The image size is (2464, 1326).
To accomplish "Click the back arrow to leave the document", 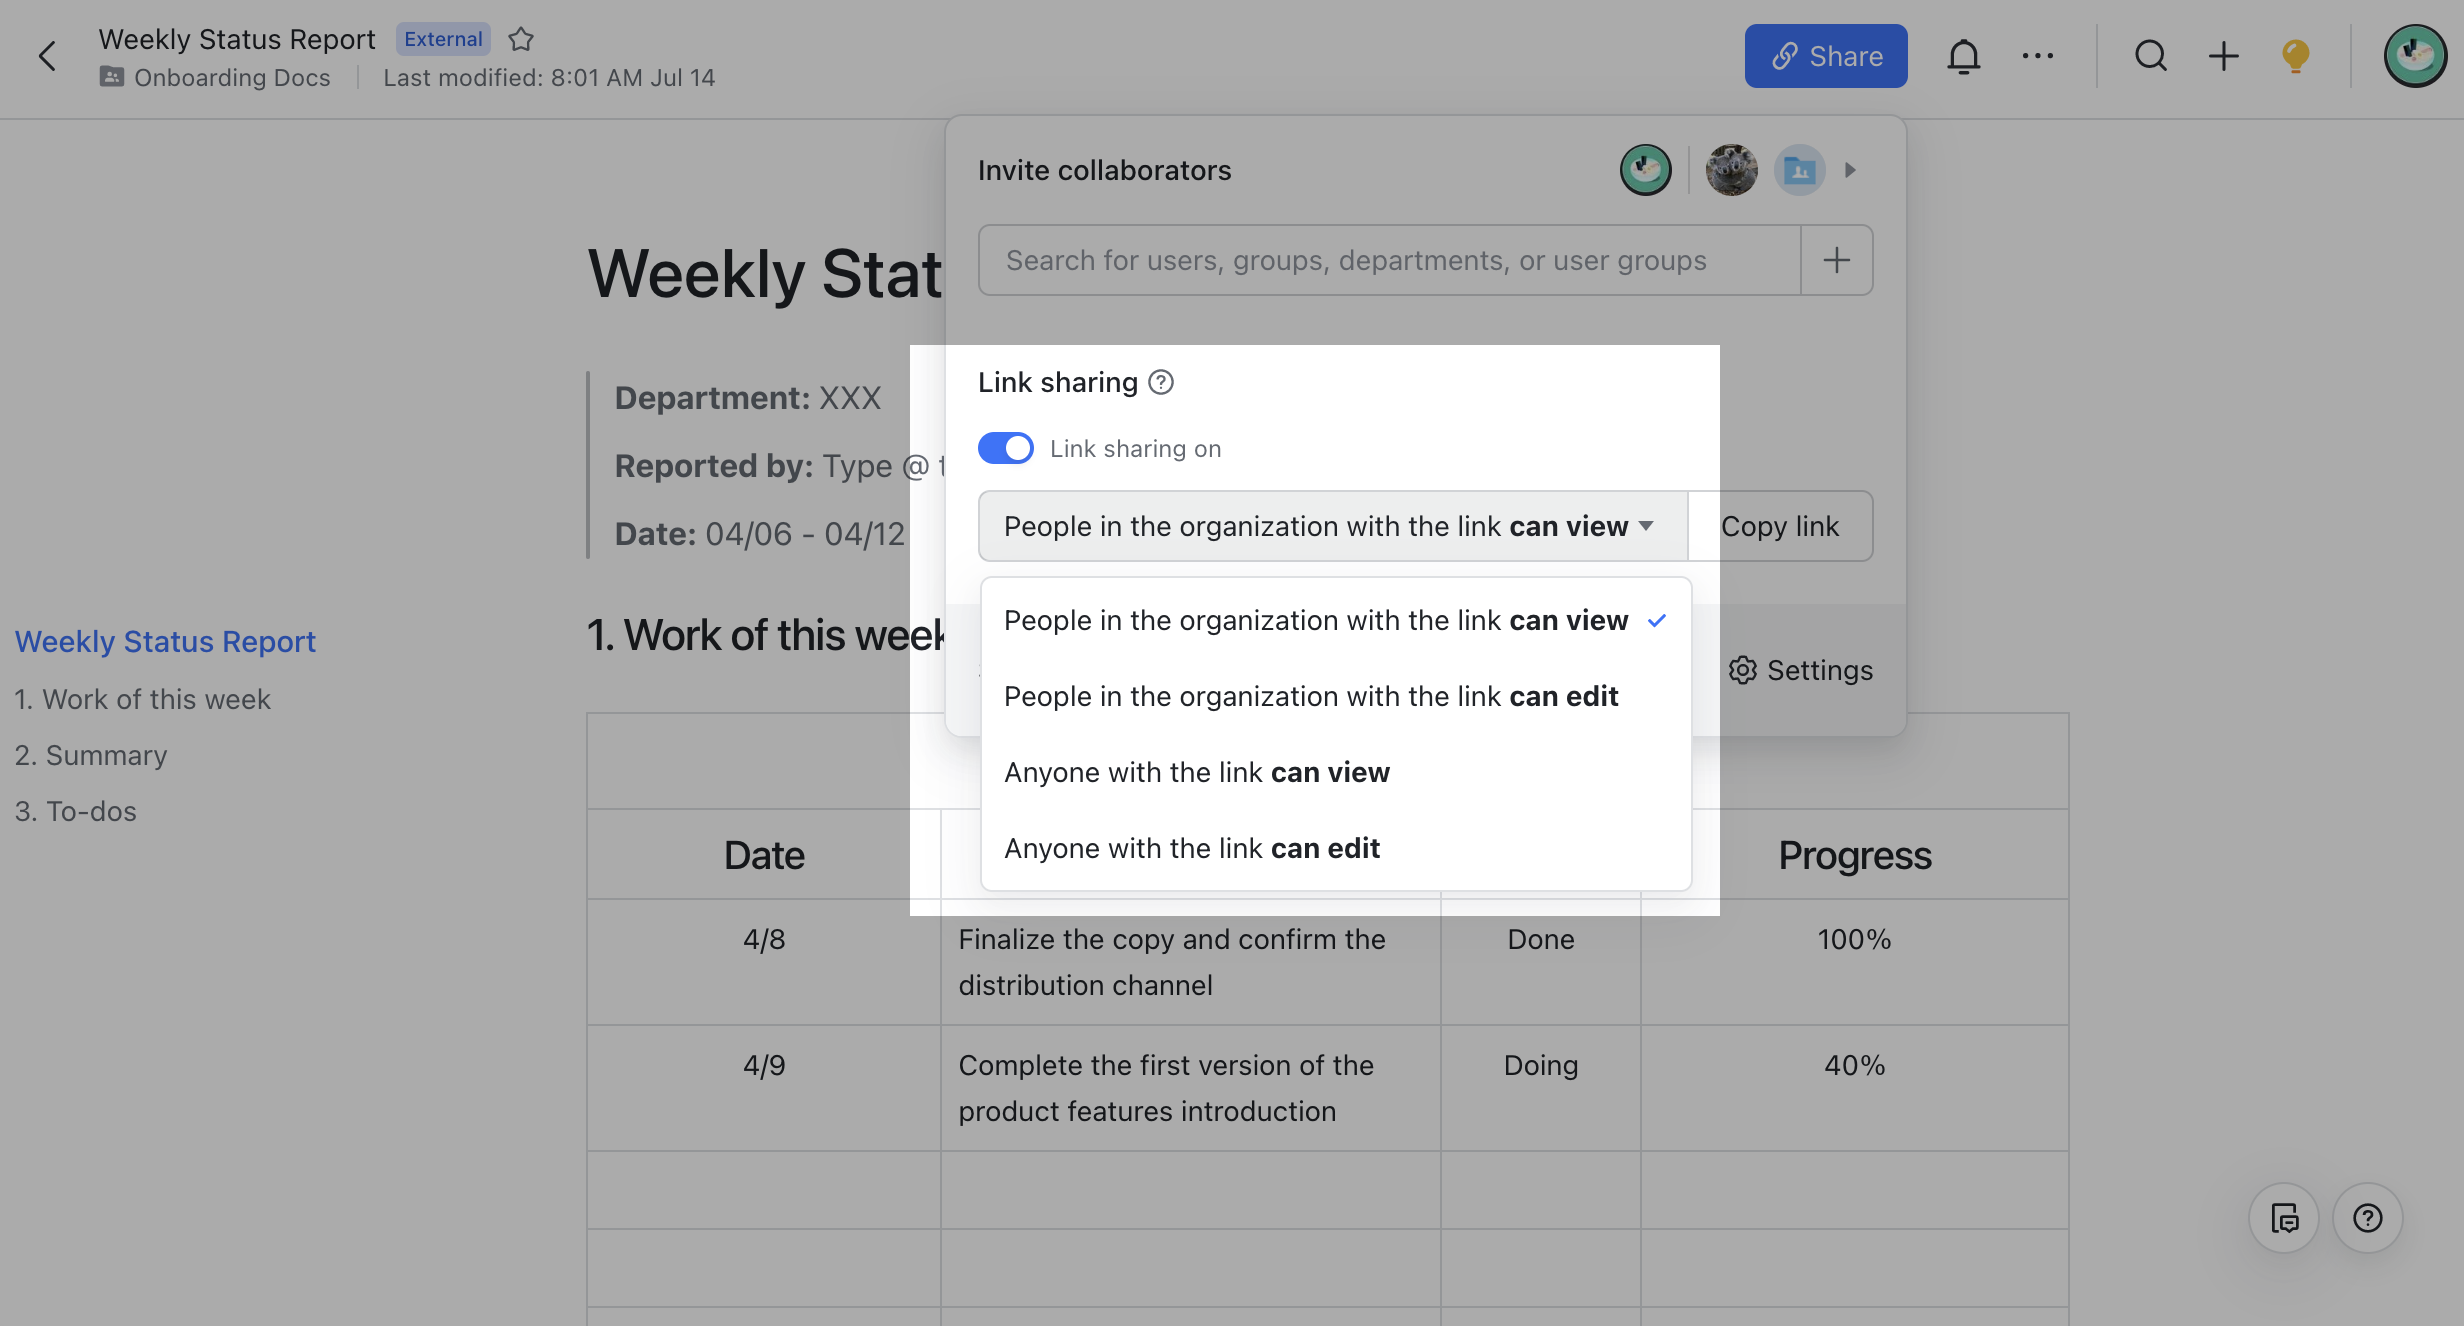I will coord(48,56).
